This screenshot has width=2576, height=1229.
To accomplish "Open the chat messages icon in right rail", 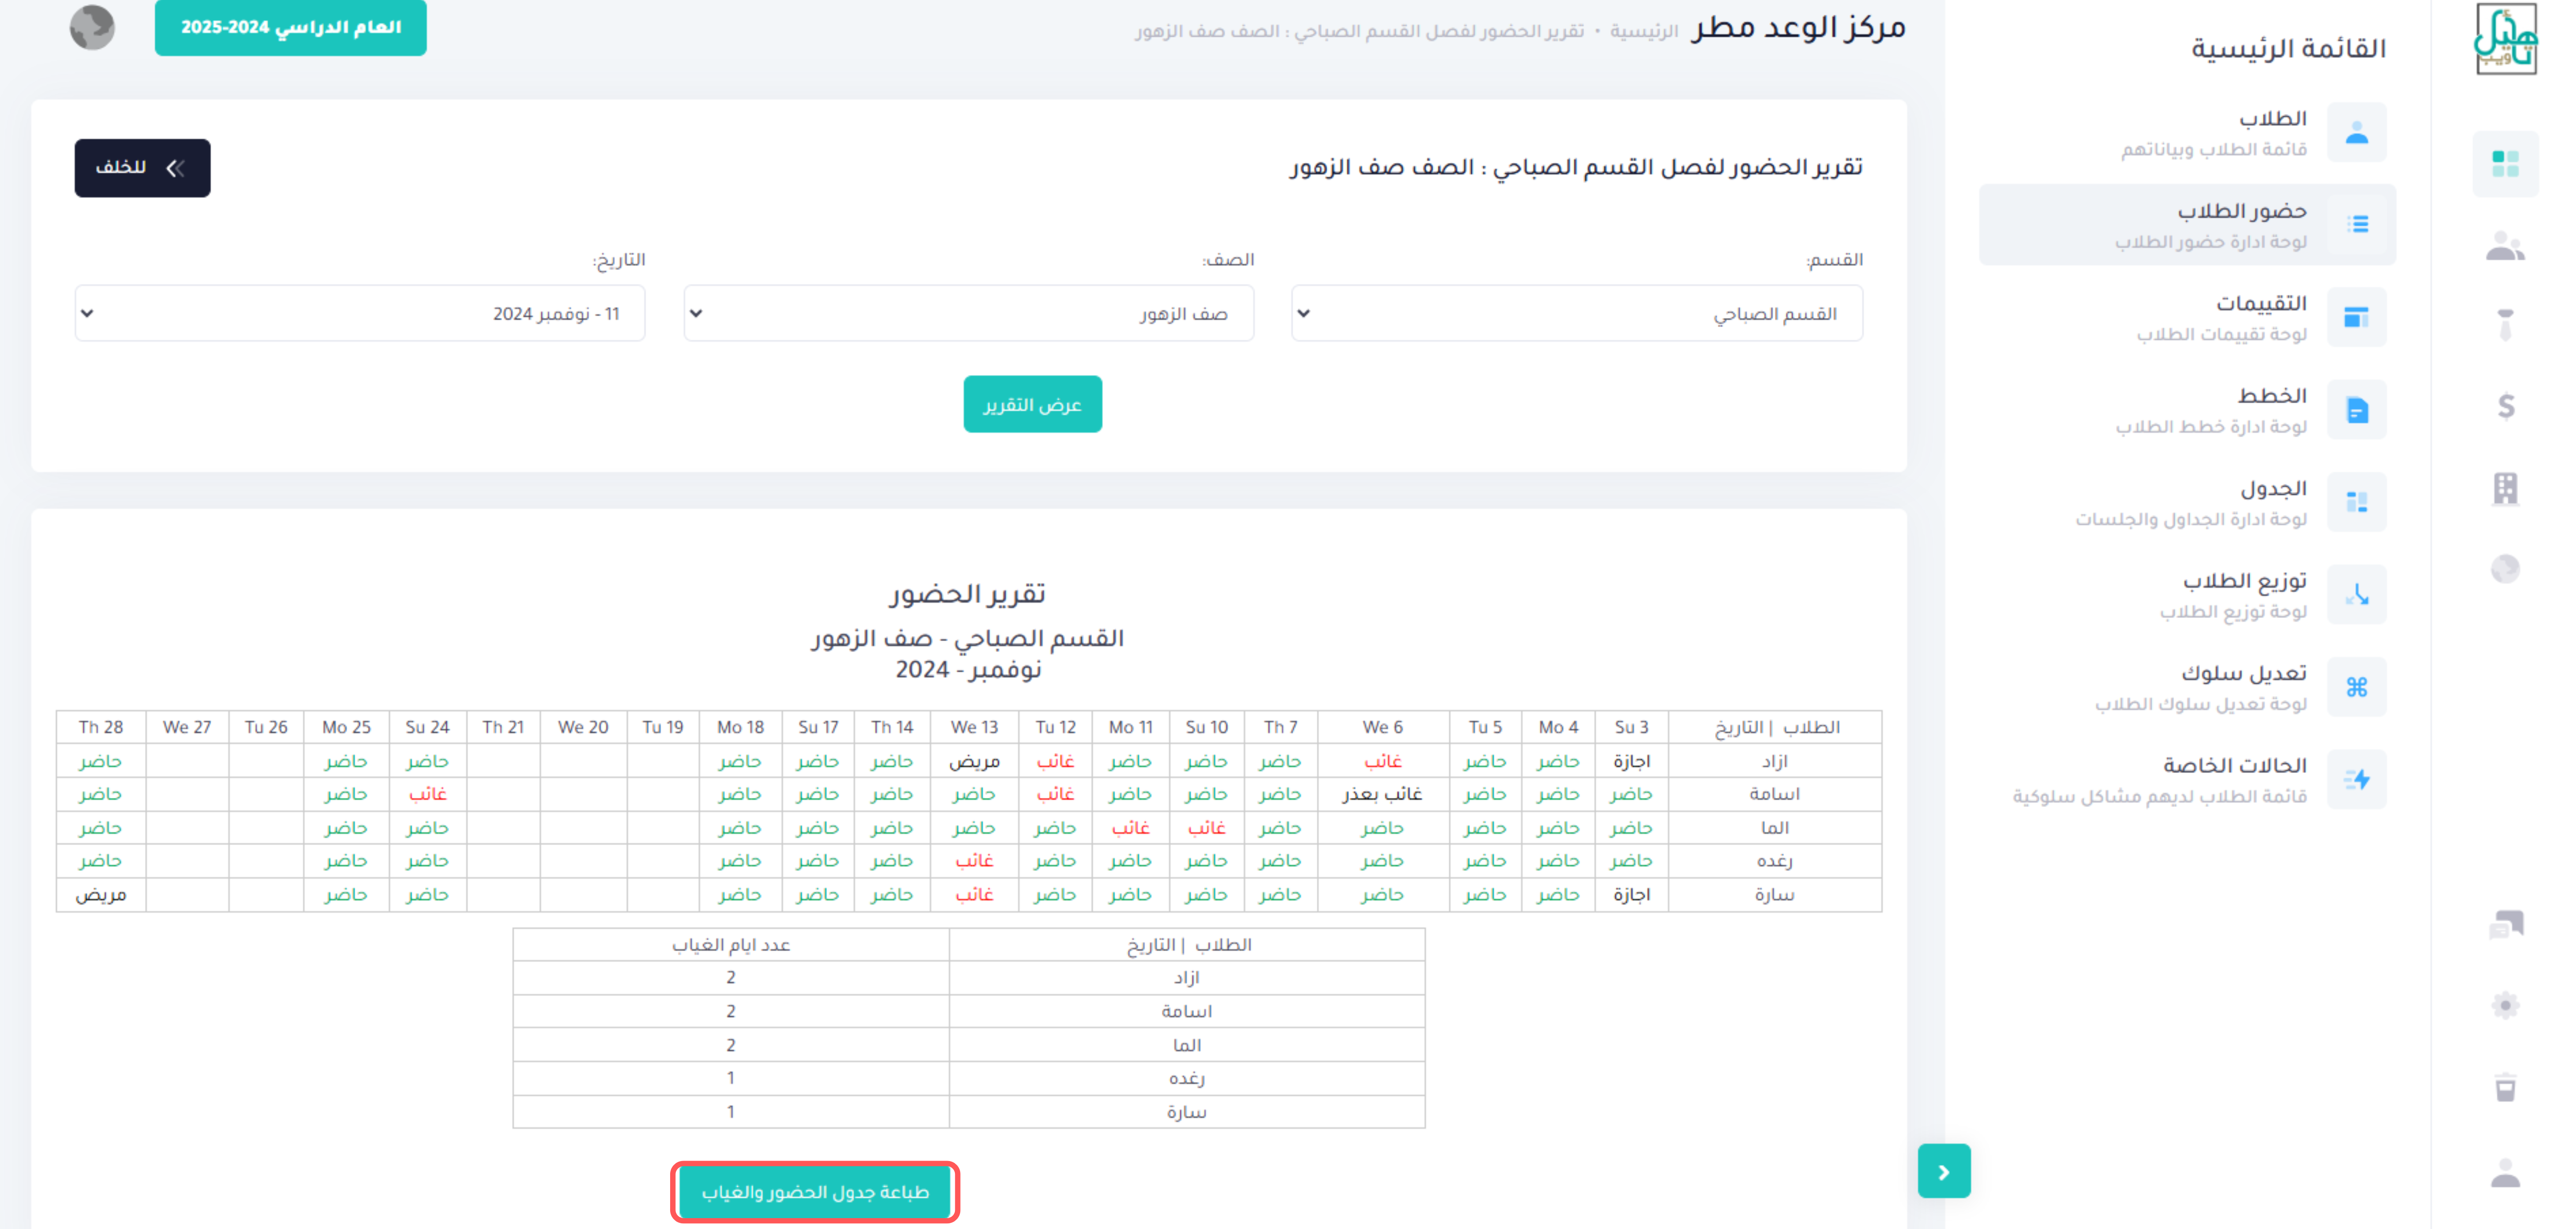I will point(2505,924).
